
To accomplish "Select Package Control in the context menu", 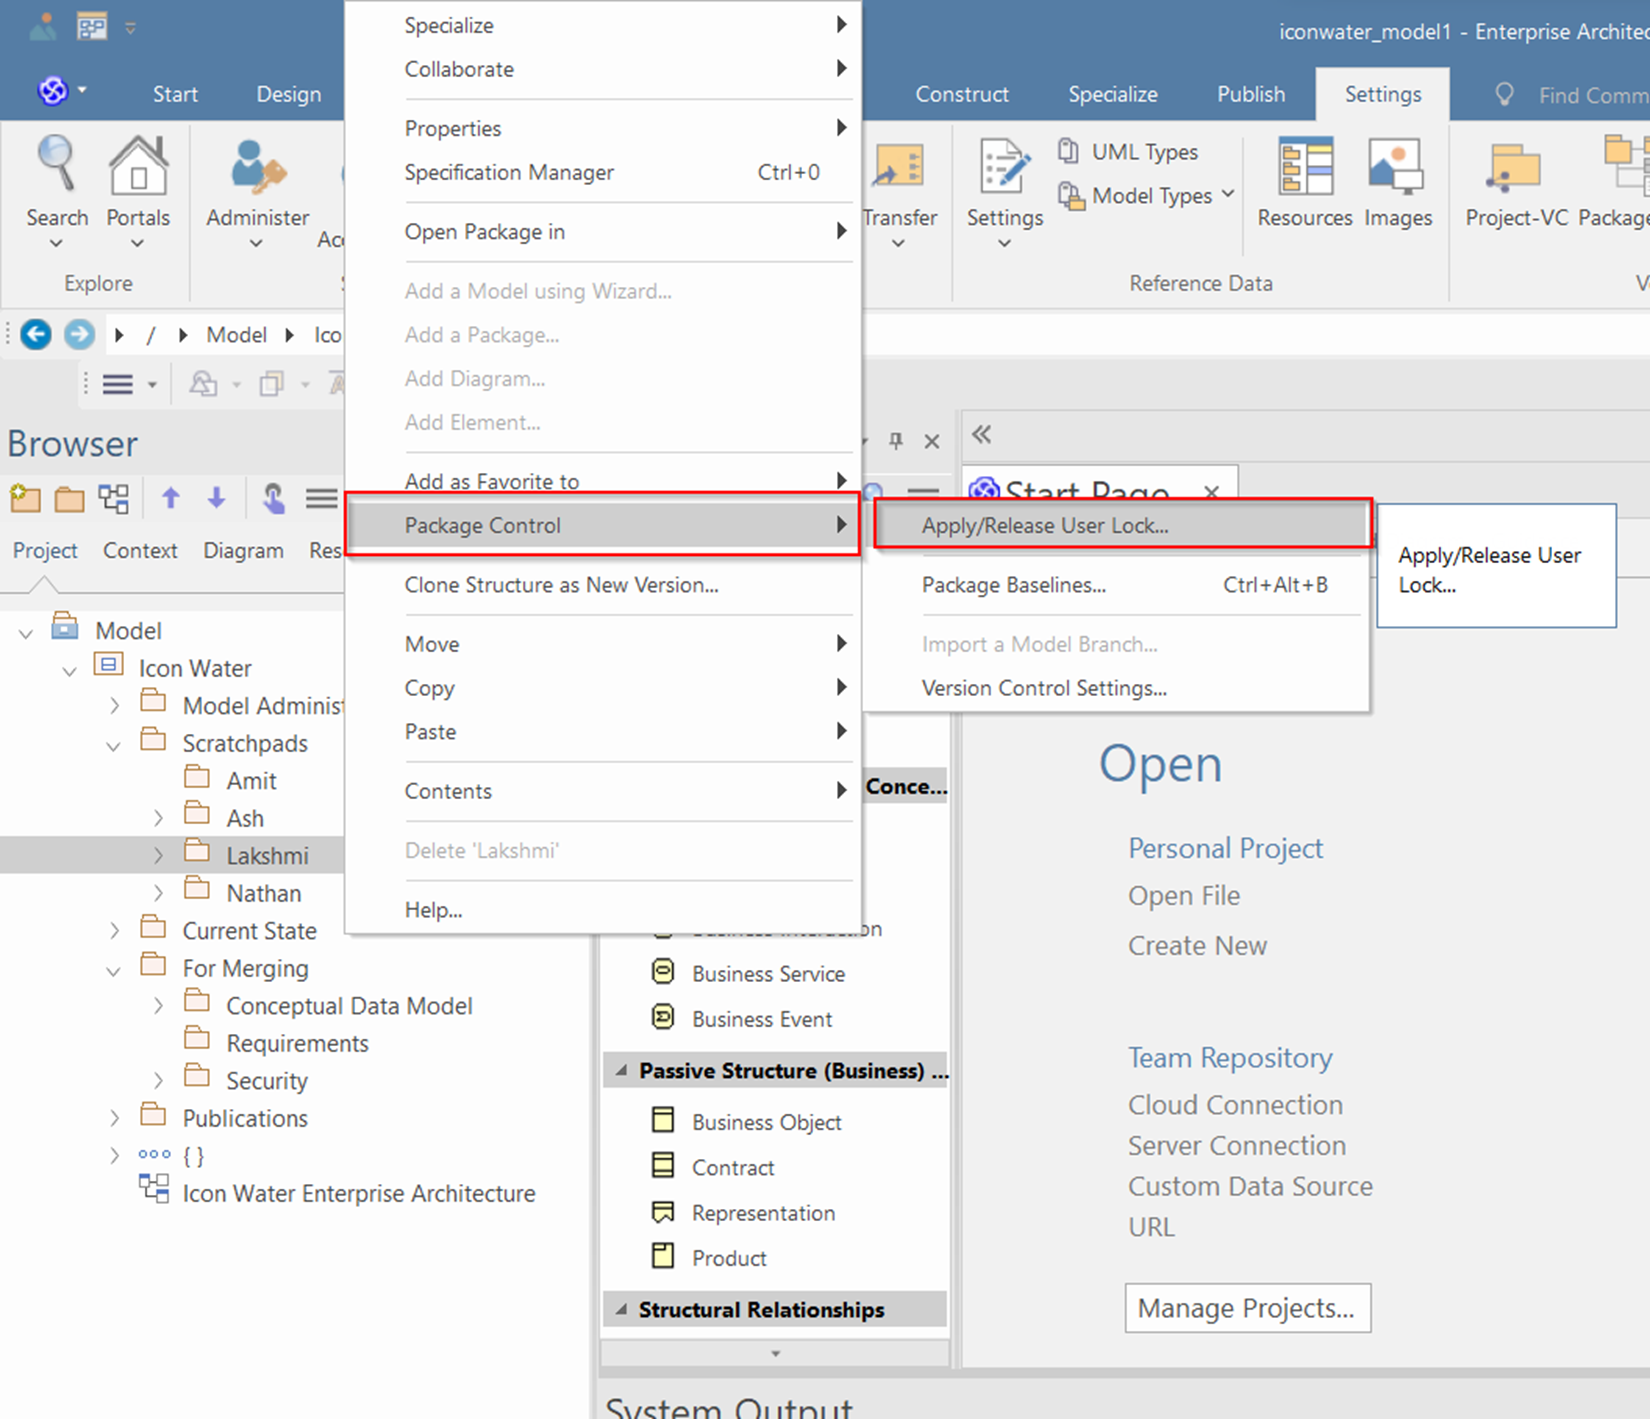I will click(602, 525).
